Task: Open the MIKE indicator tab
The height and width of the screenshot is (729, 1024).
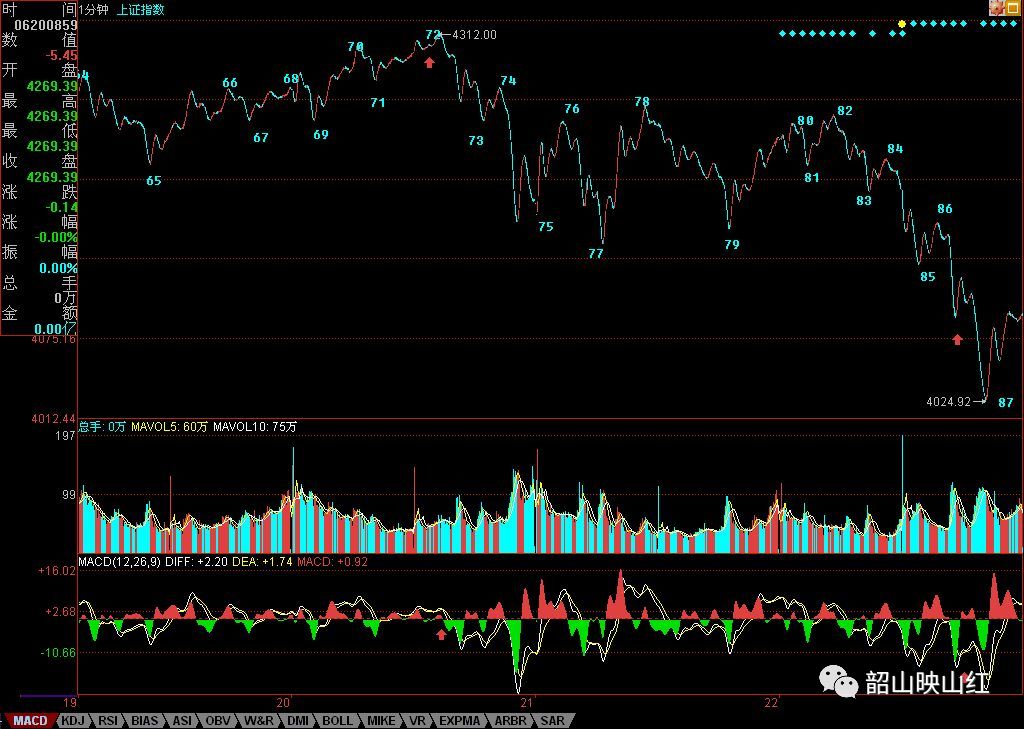Action: tap(381, 721)
